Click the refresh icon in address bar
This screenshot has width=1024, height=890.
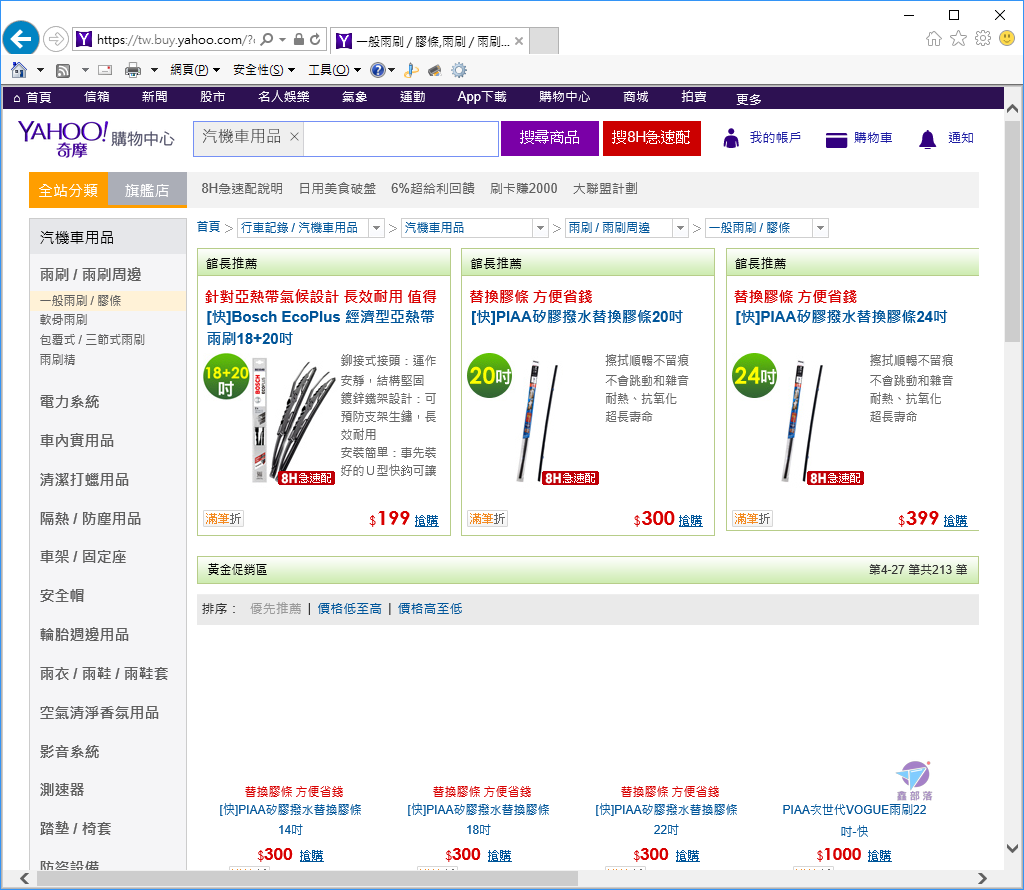[x=315, y=39]
